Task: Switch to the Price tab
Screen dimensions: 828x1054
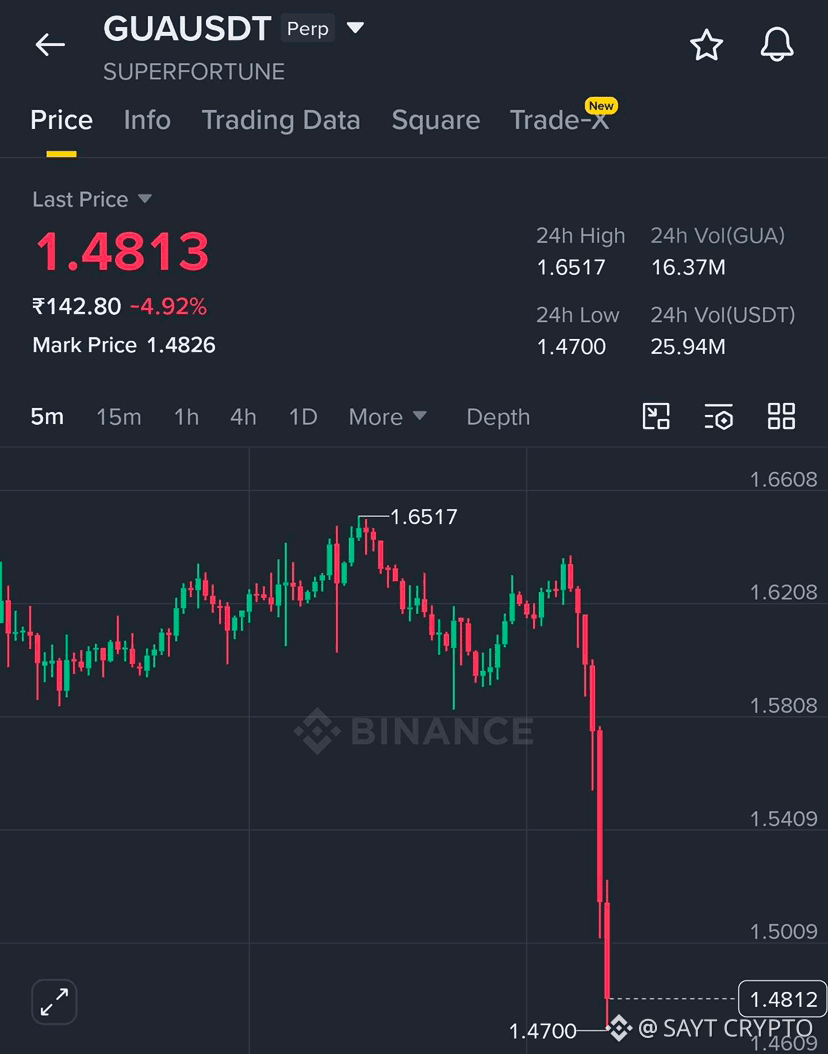Action: [61, 120]
